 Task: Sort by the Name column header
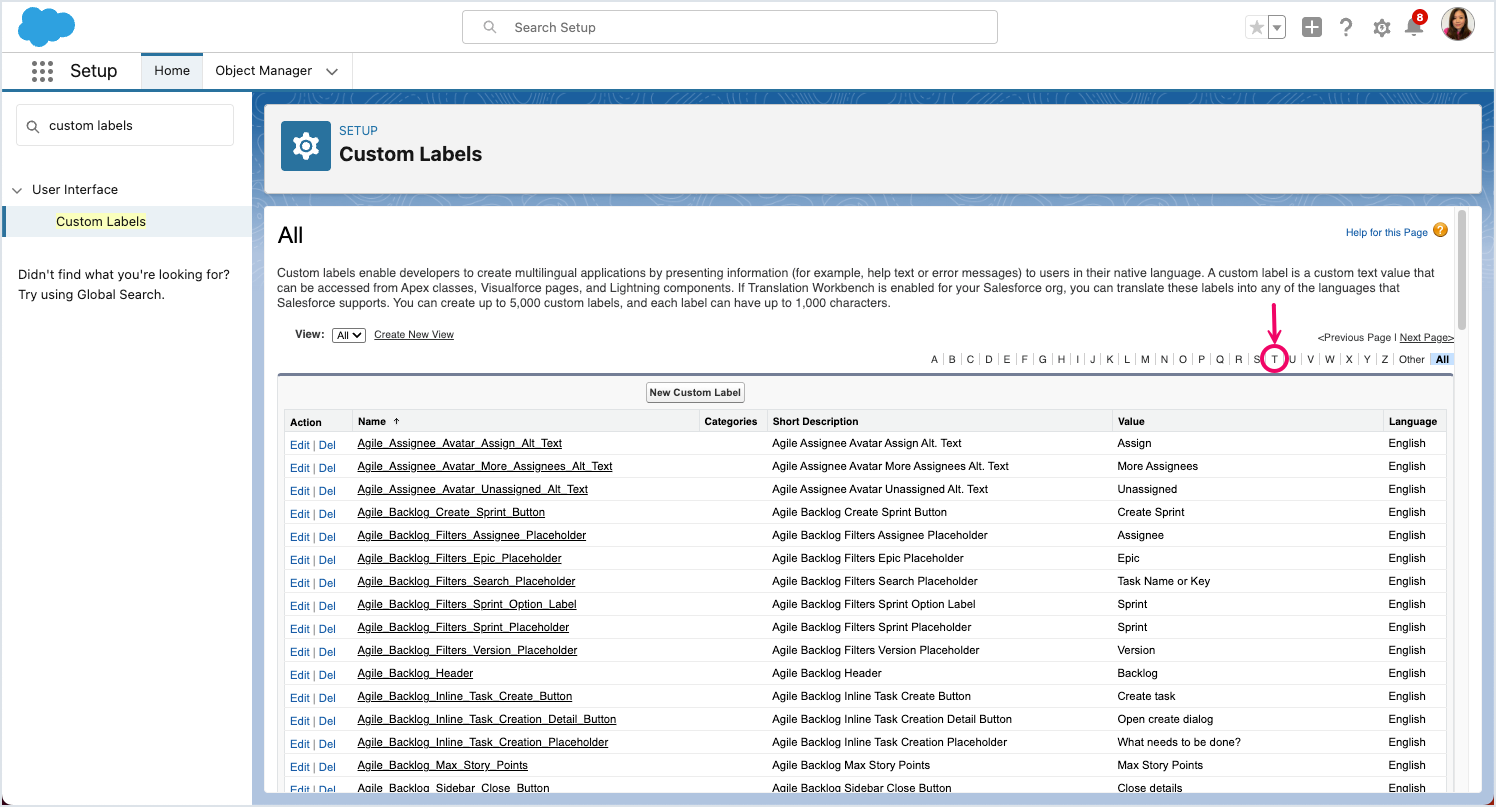pyautogui.click(x=372, y=422)
